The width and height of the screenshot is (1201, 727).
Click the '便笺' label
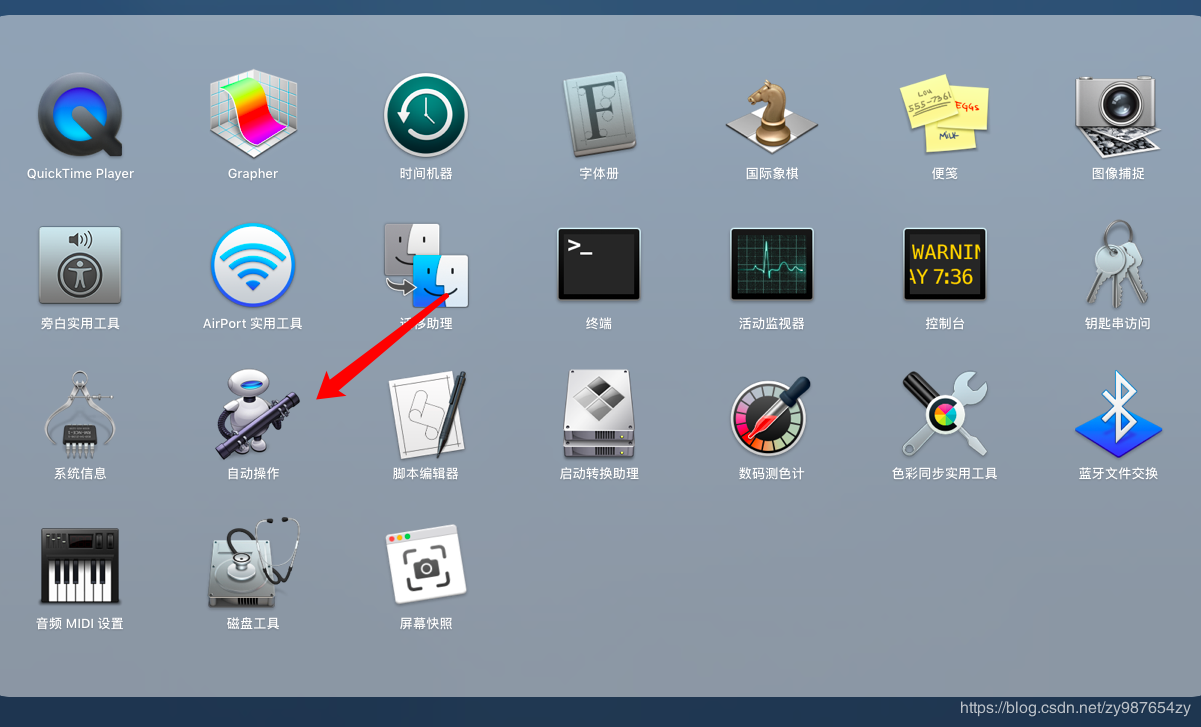tap(945, 174)
